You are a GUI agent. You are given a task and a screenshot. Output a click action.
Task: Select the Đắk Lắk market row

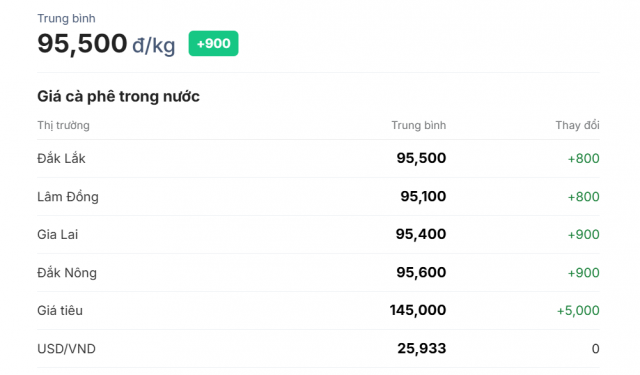tap(318, 158)
